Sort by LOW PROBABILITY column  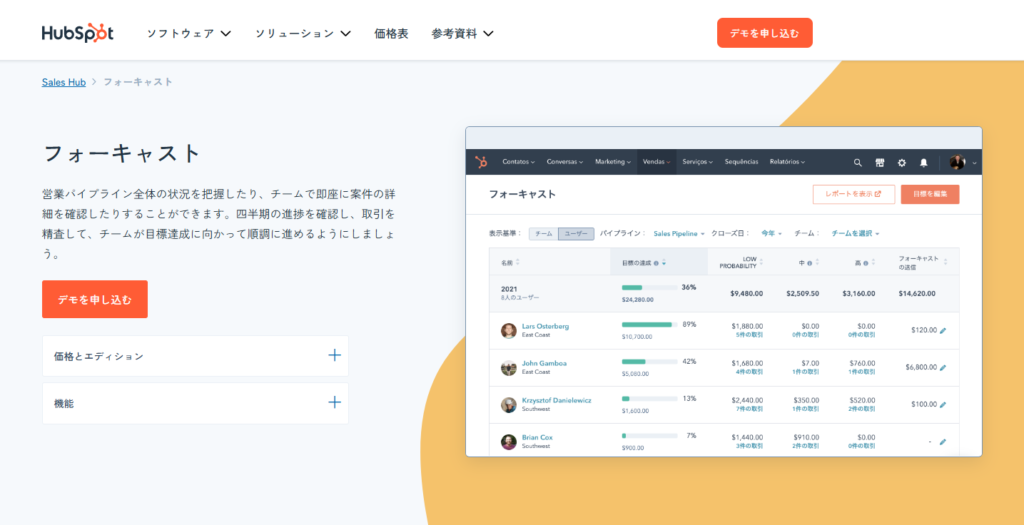coord(741,262)
